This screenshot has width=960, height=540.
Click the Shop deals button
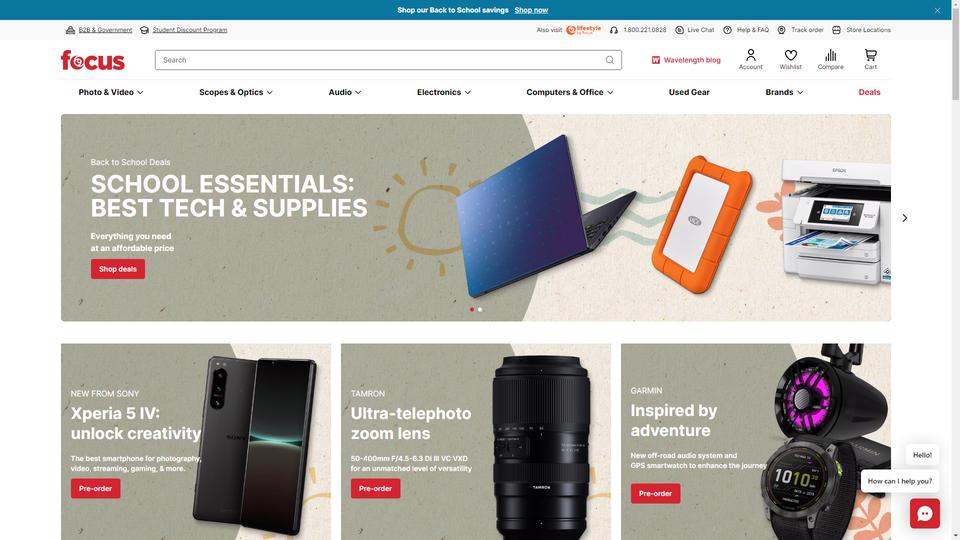coord(118,269)
